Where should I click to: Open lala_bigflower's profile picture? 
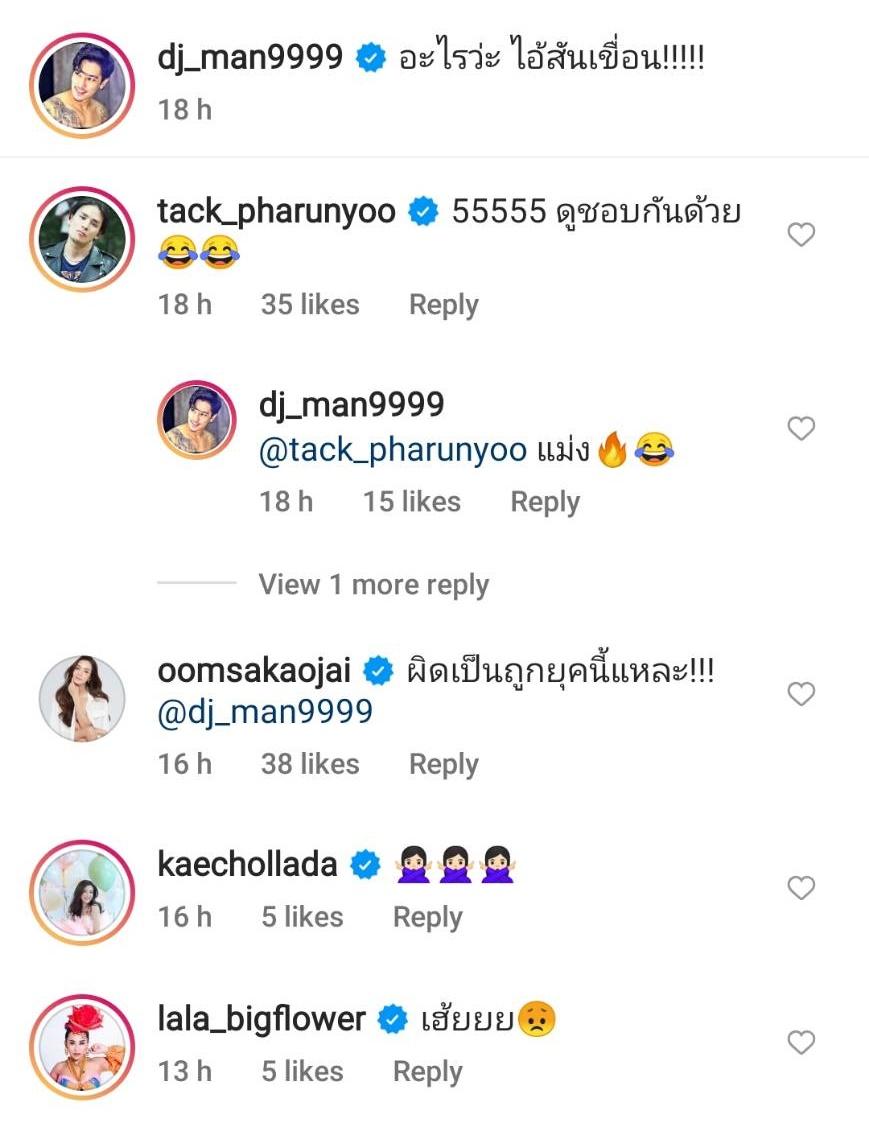[82, 1045]
